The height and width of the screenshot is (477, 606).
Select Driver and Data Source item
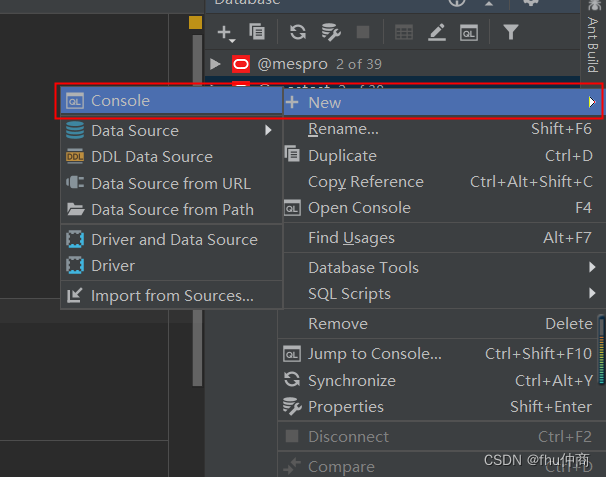click(172, 240)
